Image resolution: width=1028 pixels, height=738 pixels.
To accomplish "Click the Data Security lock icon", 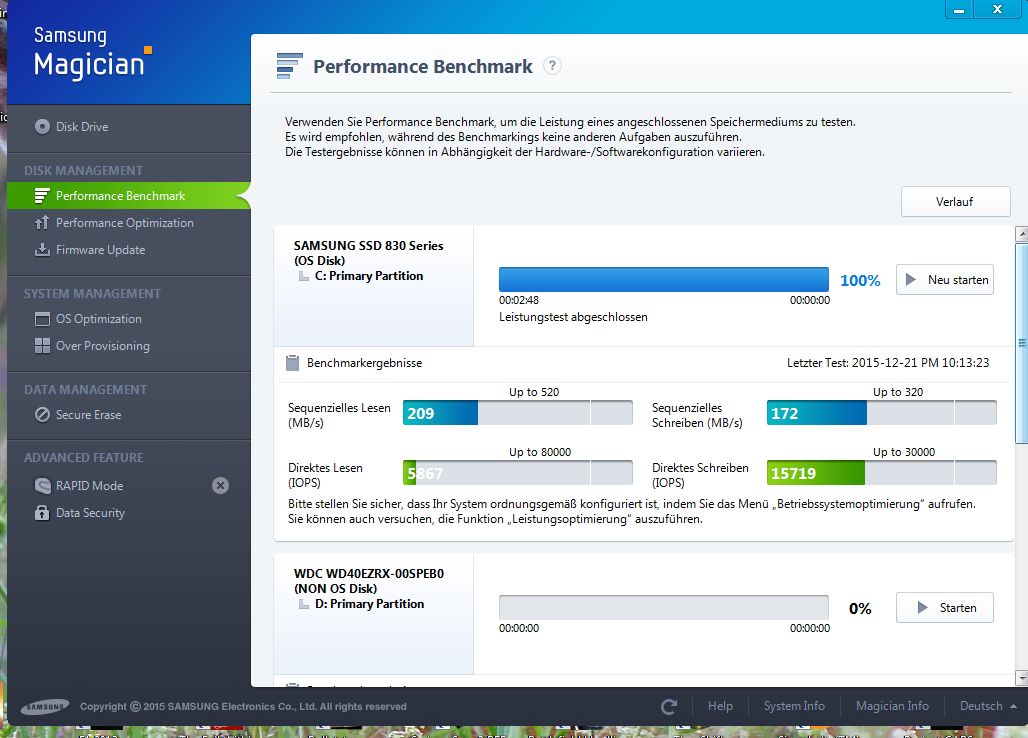I will tap(42, 513).
